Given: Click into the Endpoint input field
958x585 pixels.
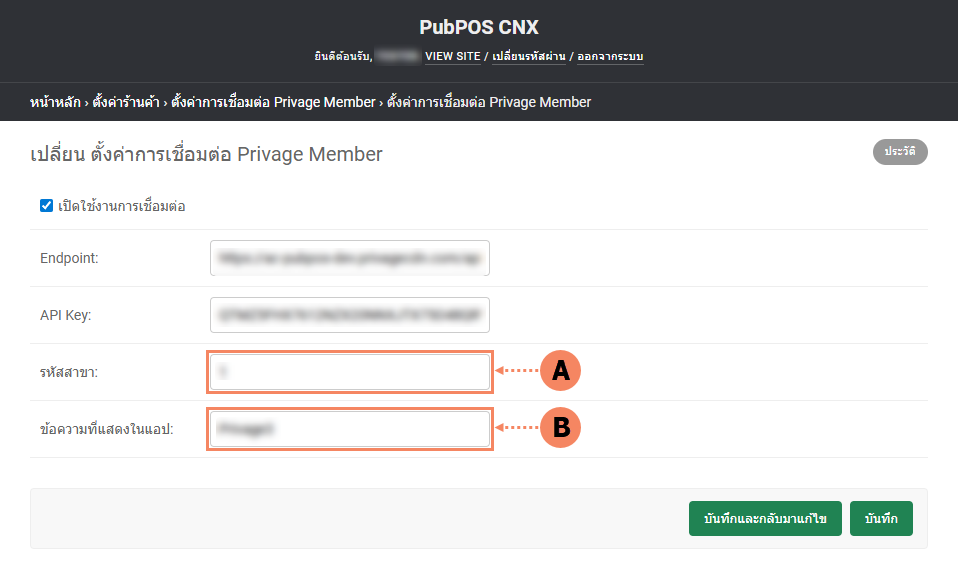Looking at the screenshot, I should pos(350,258).
